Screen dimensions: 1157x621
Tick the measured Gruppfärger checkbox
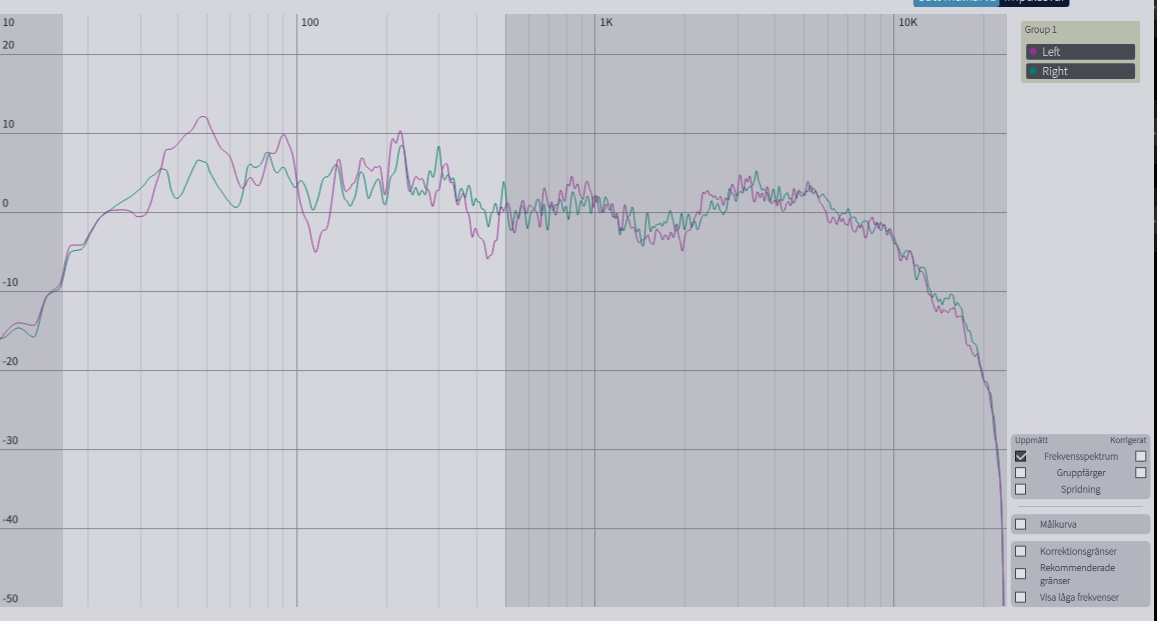tap(1020, 473)
